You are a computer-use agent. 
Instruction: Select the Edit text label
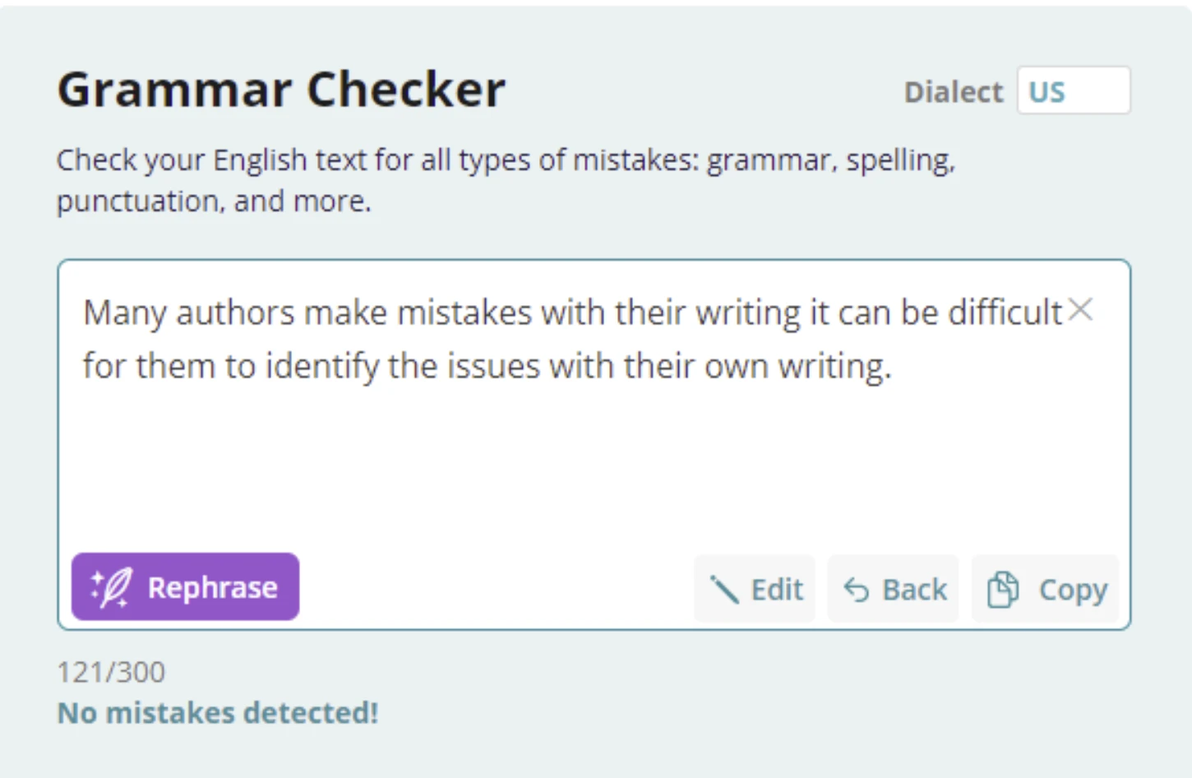coord(776,589)
